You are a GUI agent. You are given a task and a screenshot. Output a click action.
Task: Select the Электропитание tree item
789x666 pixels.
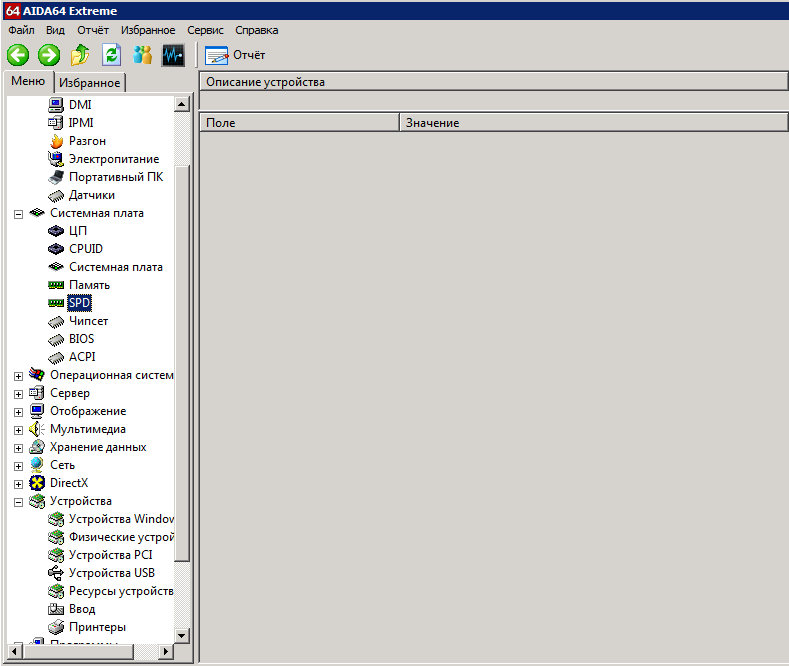[114, 159]
